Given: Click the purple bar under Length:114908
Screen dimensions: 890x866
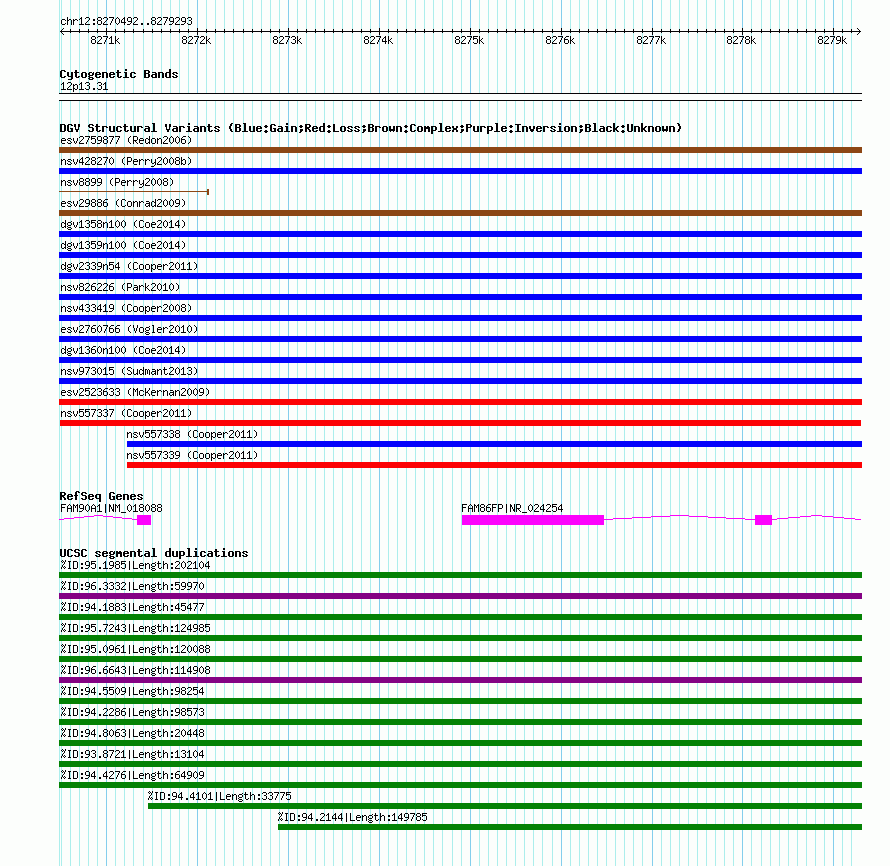Looking at the screenshot, I should [460, 680].
